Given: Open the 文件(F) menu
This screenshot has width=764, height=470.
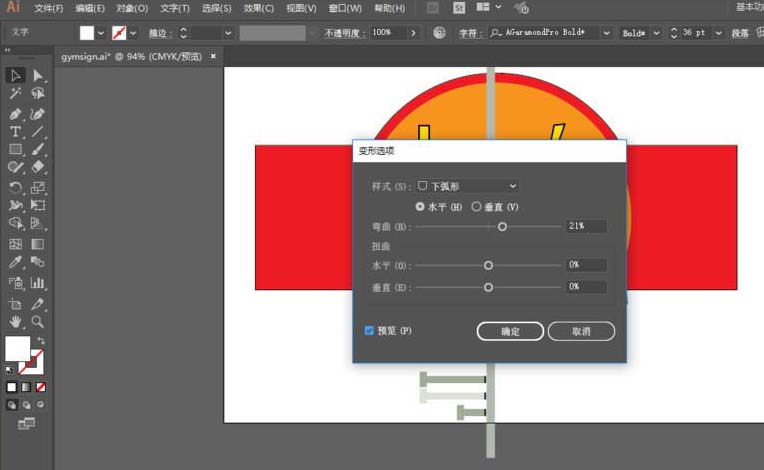Looking at the screenshot, I should point(48,8).
